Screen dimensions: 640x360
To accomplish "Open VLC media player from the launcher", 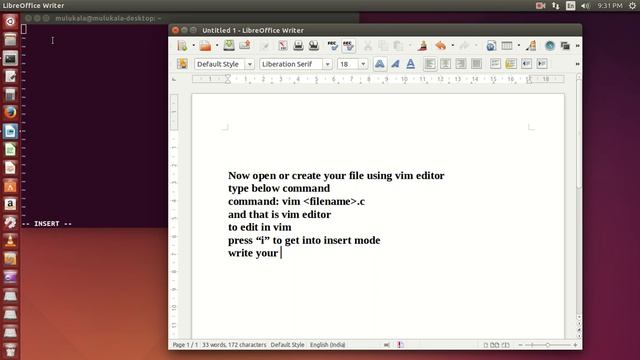I will tap(10, 240).
